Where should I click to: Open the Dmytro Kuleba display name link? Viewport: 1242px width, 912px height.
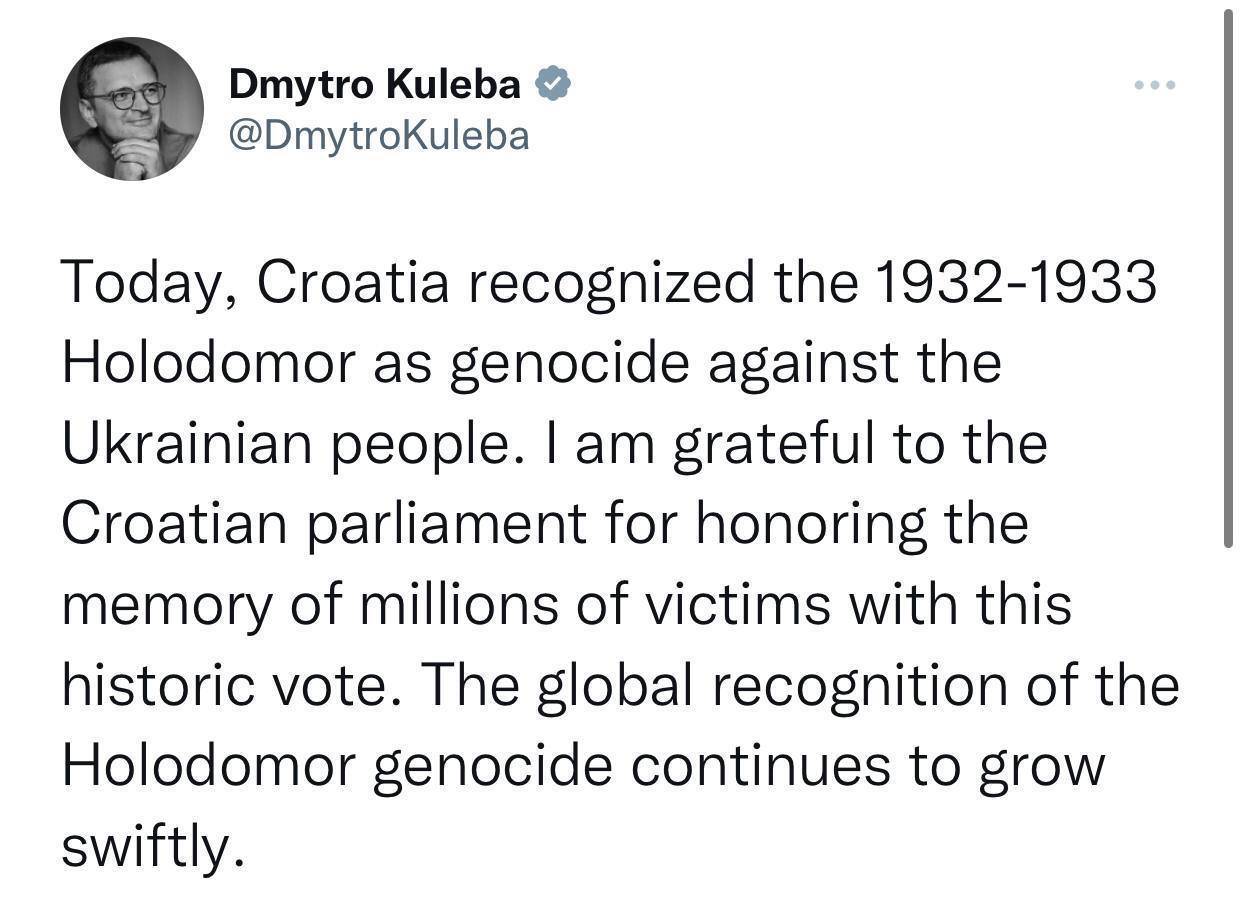(375, 86)
